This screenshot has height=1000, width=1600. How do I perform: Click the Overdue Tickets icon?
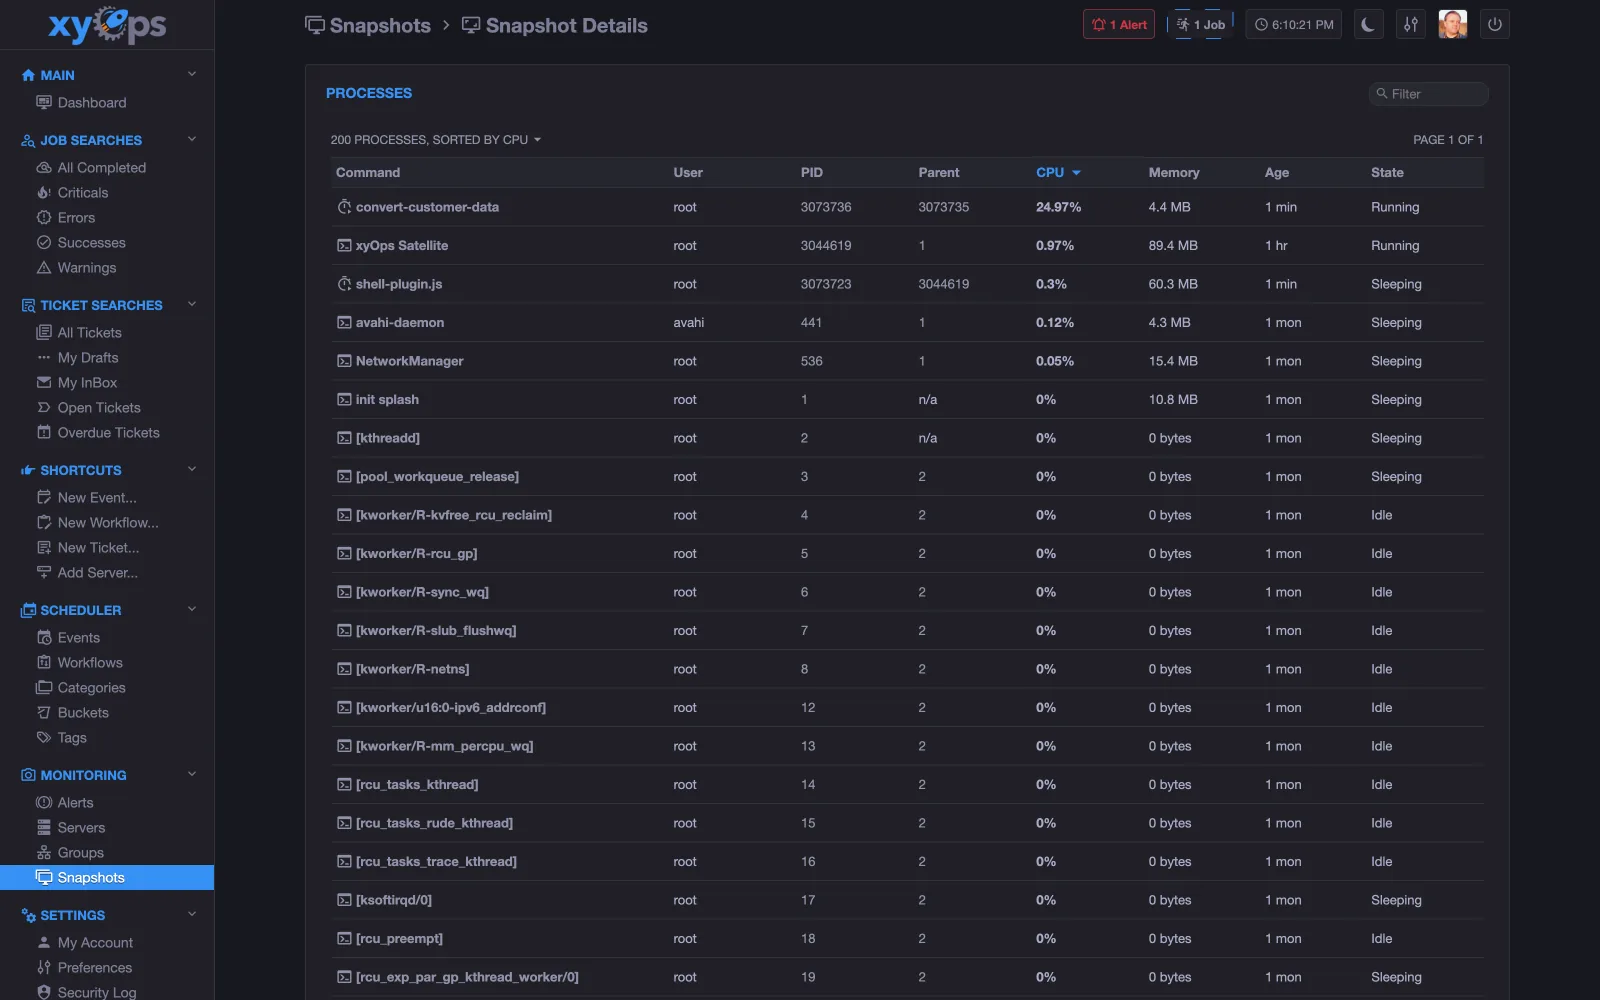pos(44,432)
